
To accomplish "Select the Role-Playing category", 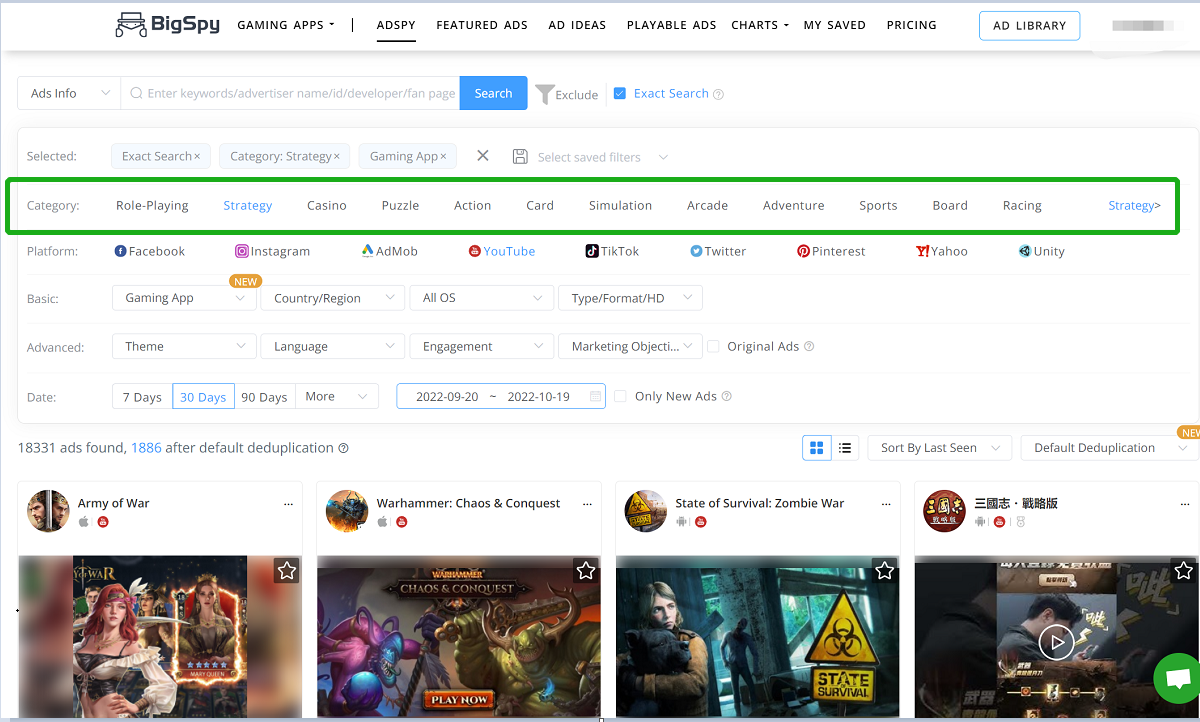I will 152,205.
